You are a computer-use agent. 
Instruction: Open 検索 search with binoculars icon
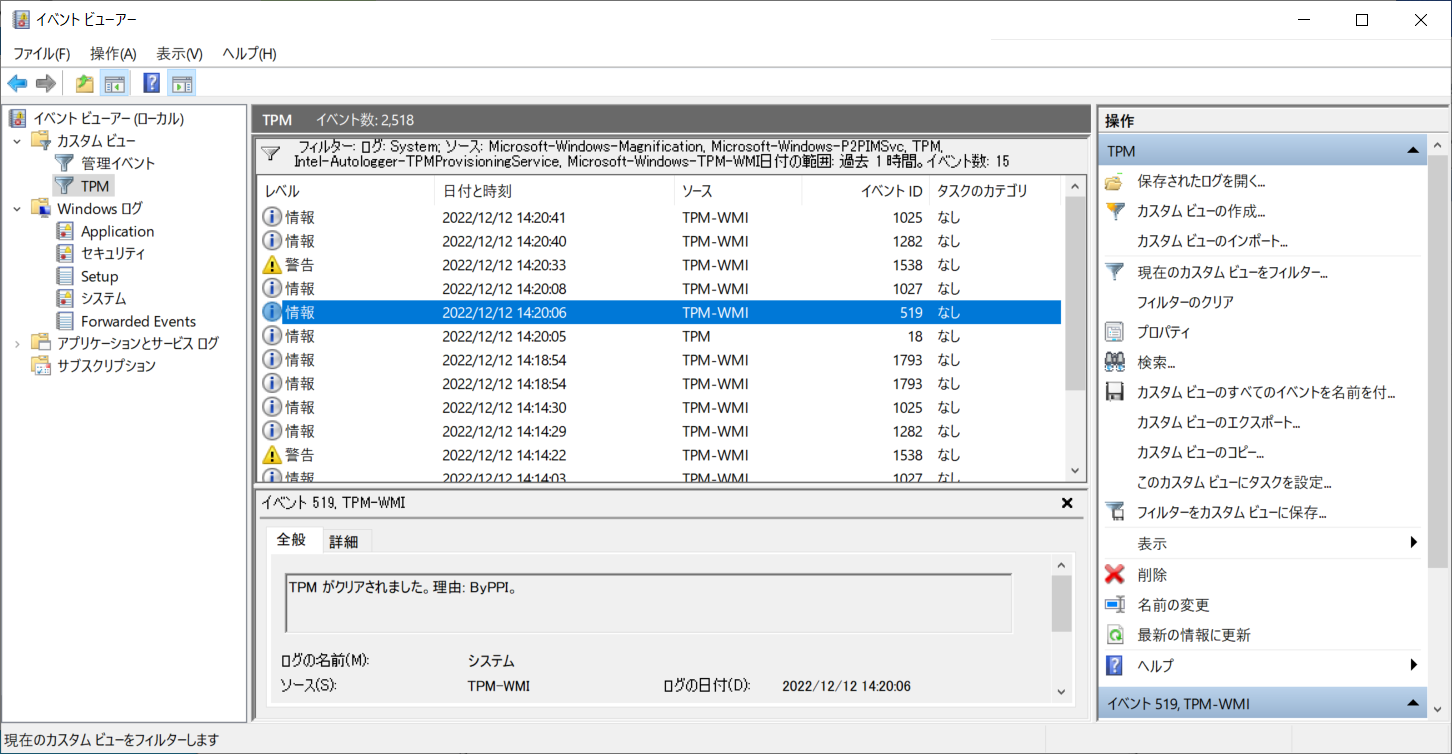(x=1155, y=362)
